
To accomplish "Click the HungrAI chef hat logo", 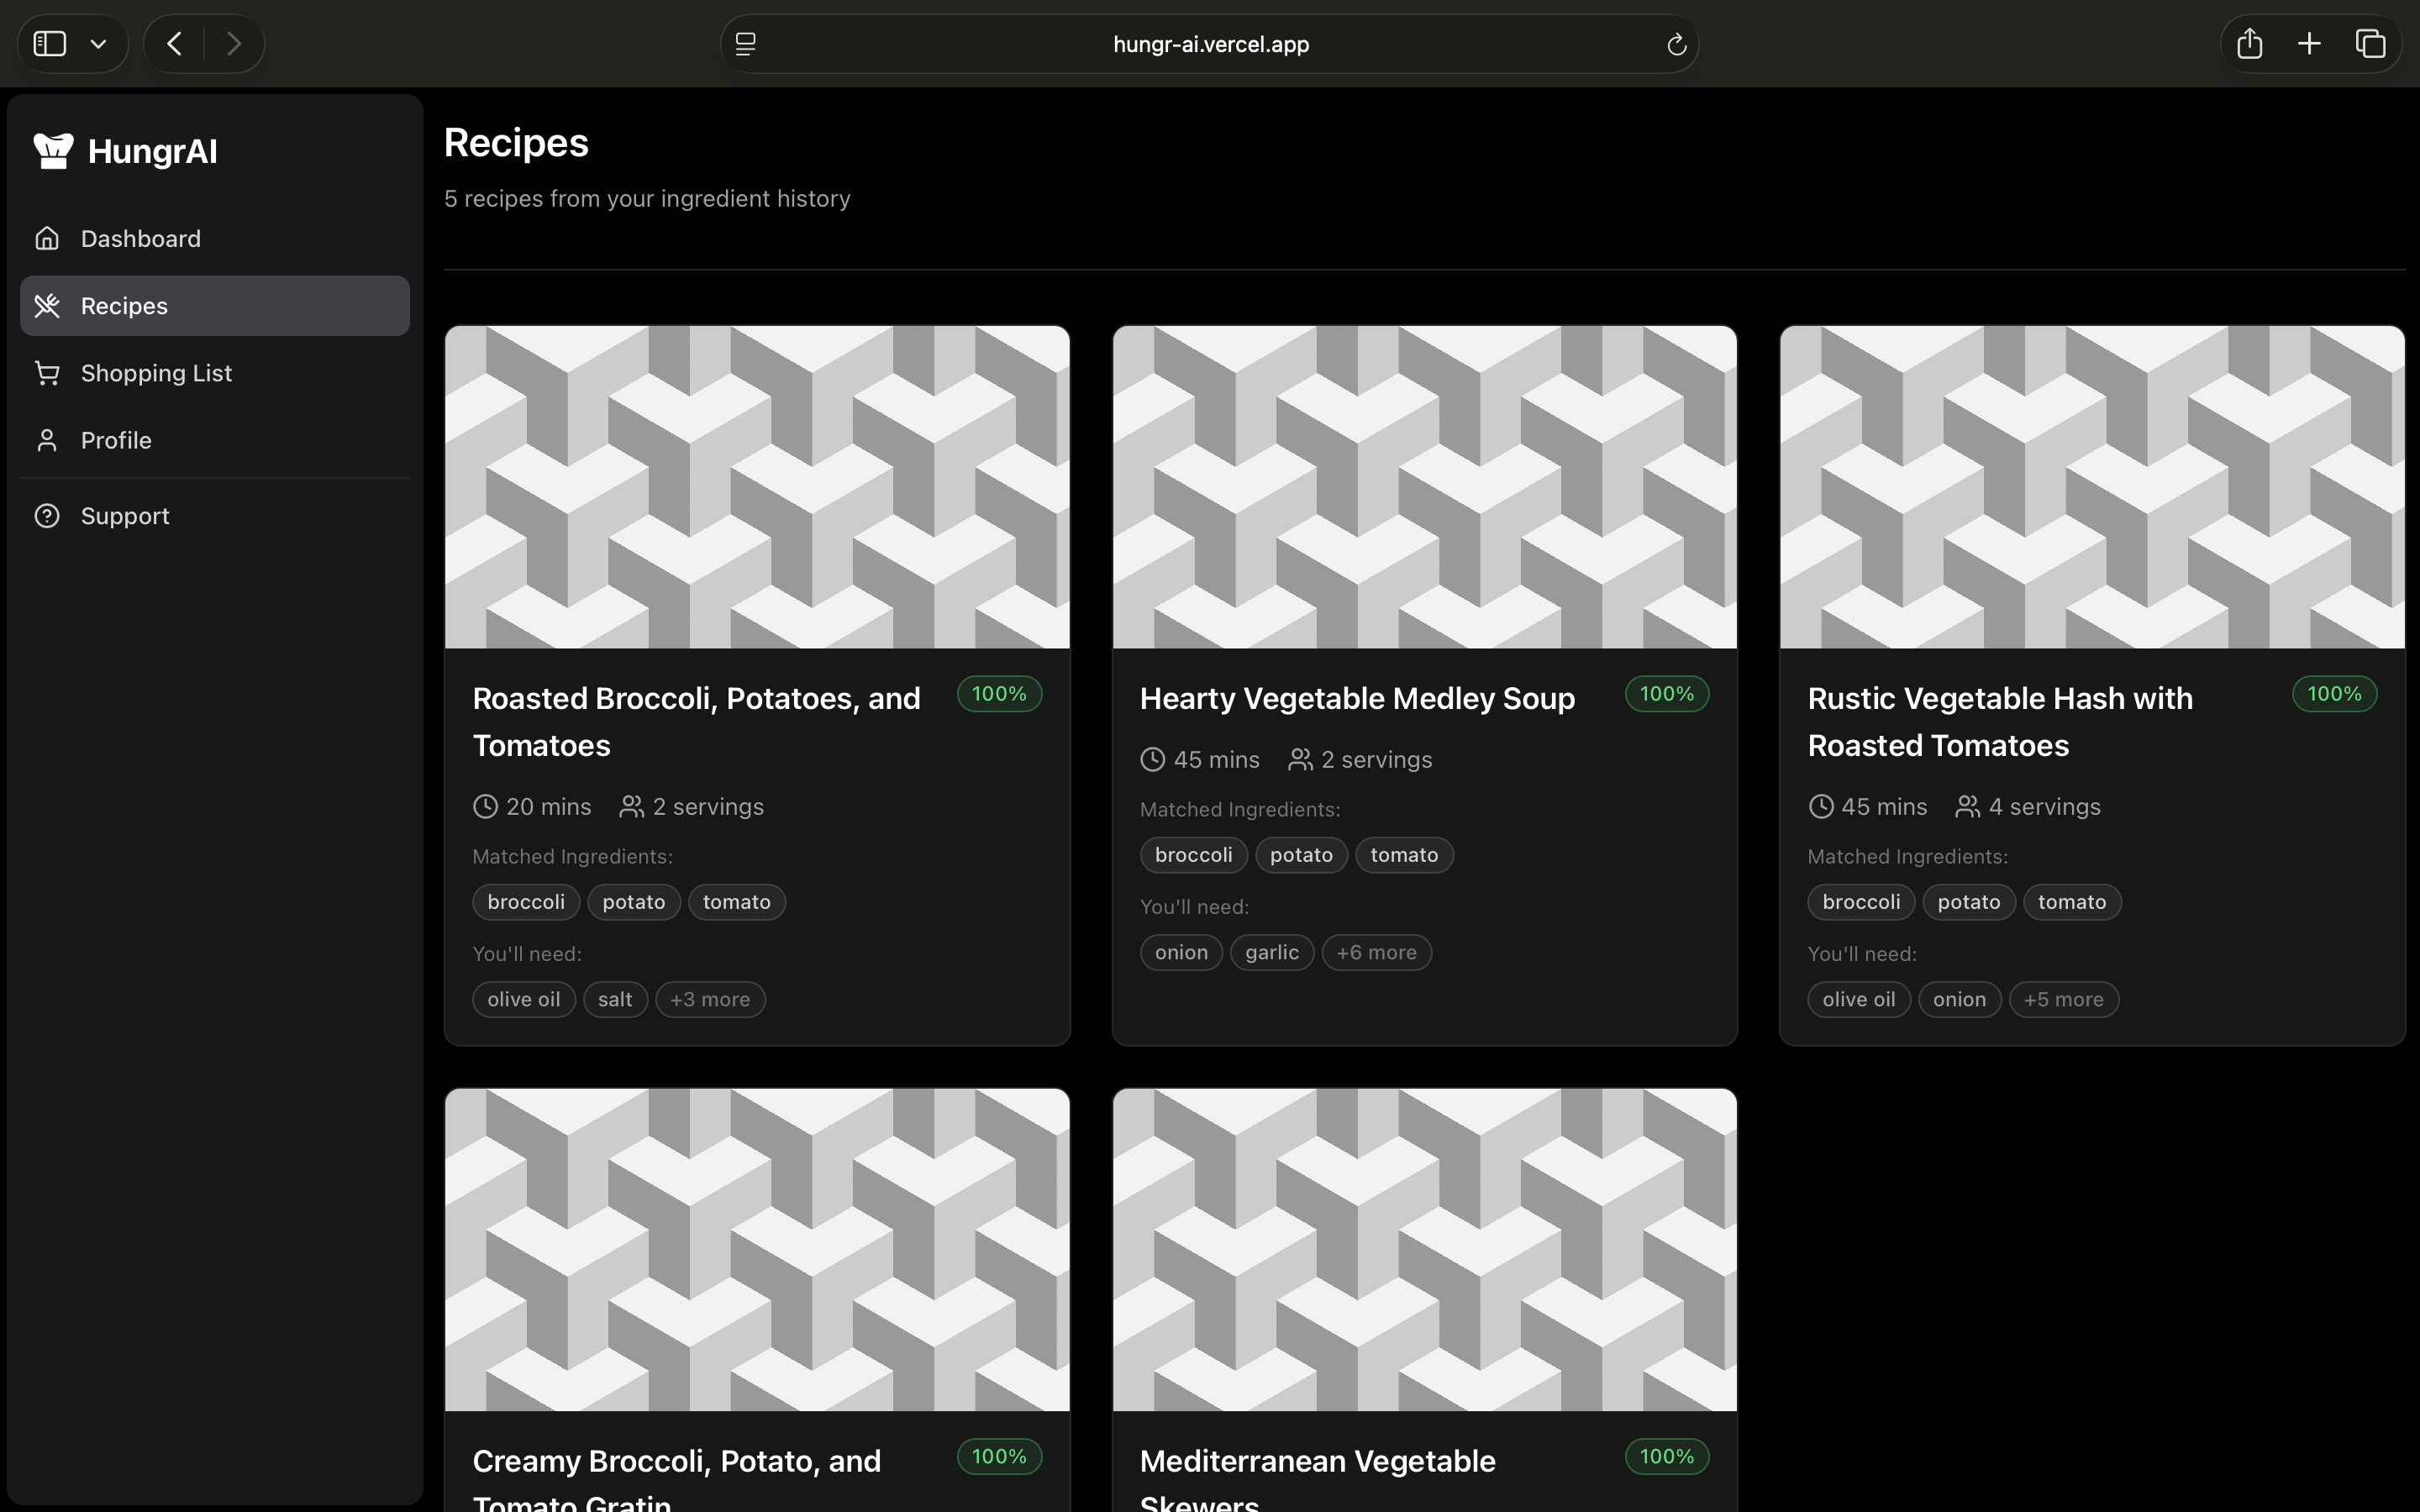I will coord(53,151).
